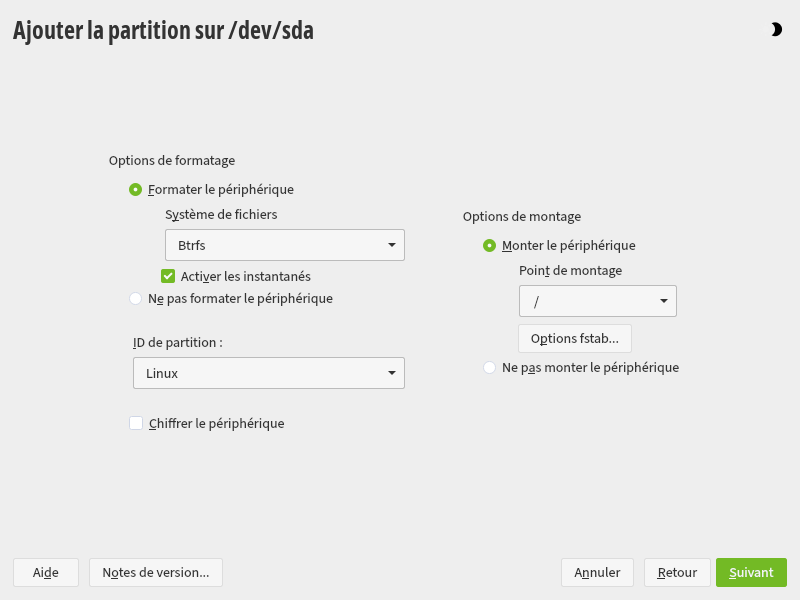Open 'Notes de version...'
Screen dimensions: 800x600
[156, 572]
